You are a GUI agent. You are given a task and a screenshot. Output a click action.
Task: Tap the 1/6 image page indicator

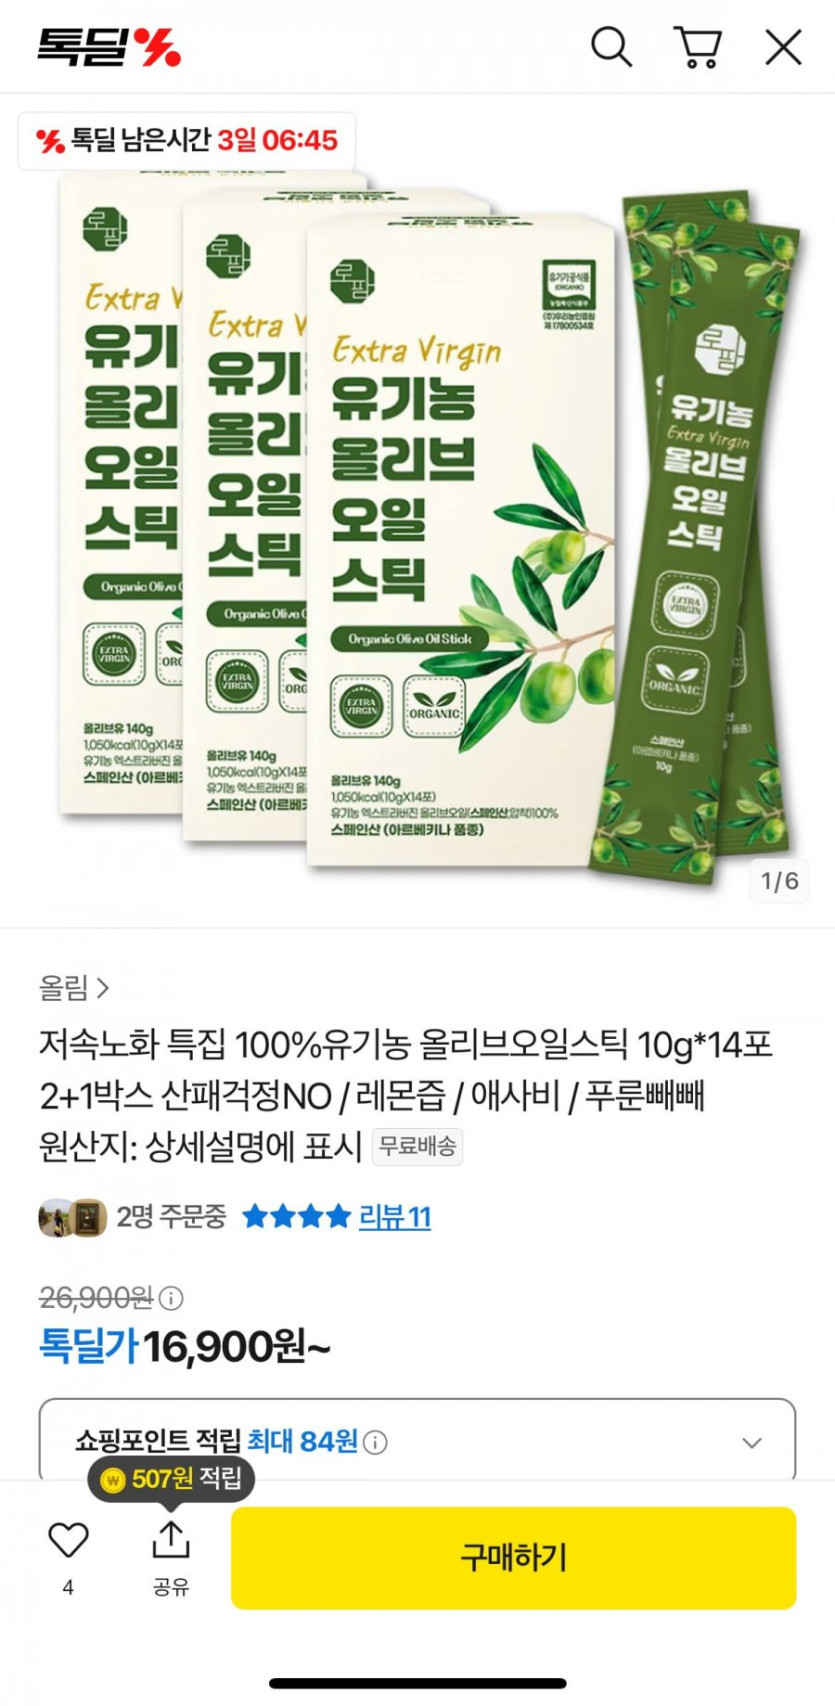coord(780,881)
